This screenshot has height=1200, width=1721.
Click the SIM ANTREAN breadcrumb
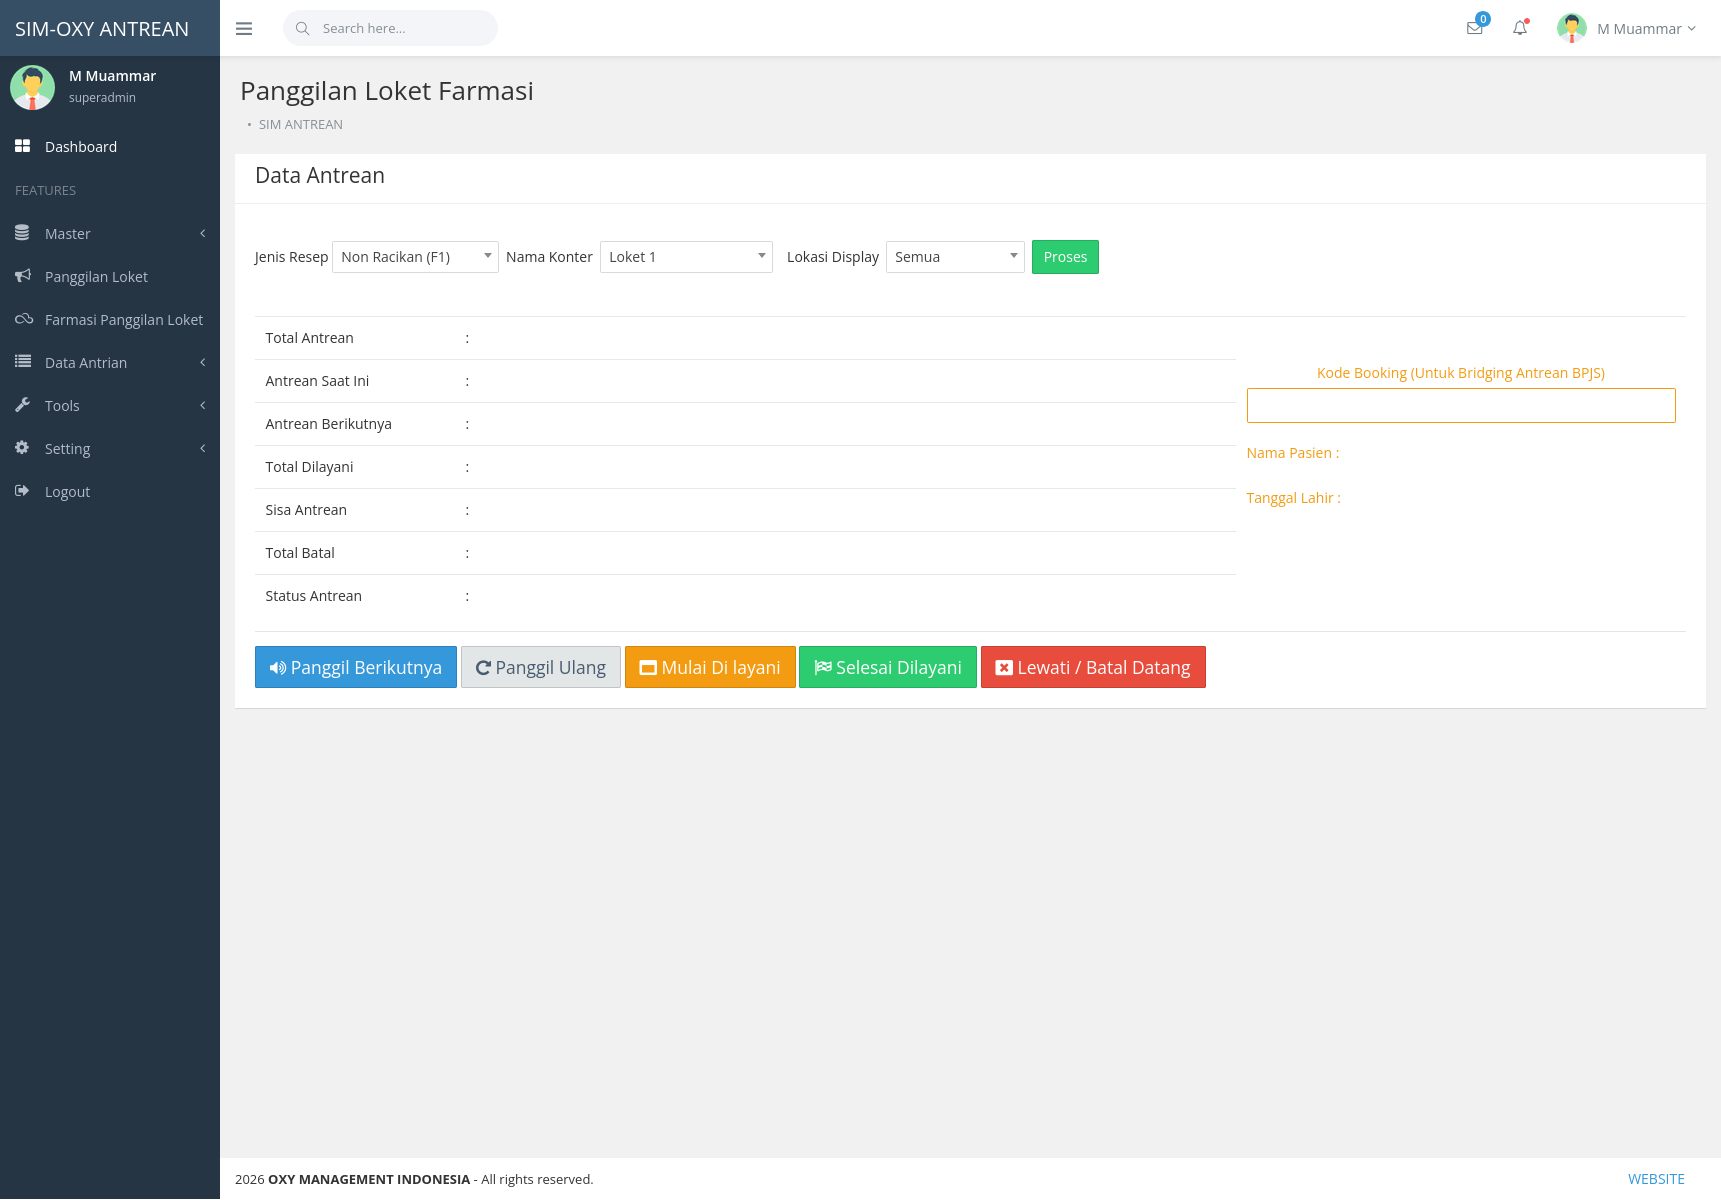pos(301,125)
